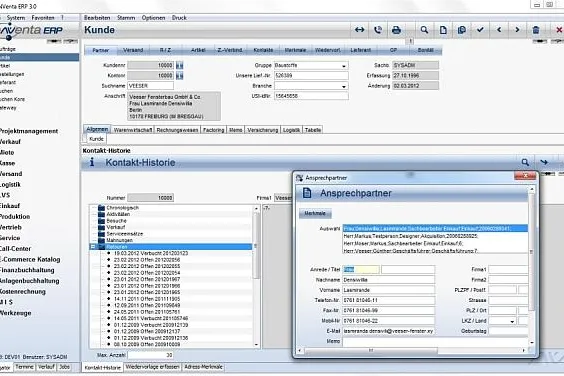This screenshot has height=376, width=564.
Task: Click the horizontal scrollbar in Ansprechpartner dialog
Action: 370,350
